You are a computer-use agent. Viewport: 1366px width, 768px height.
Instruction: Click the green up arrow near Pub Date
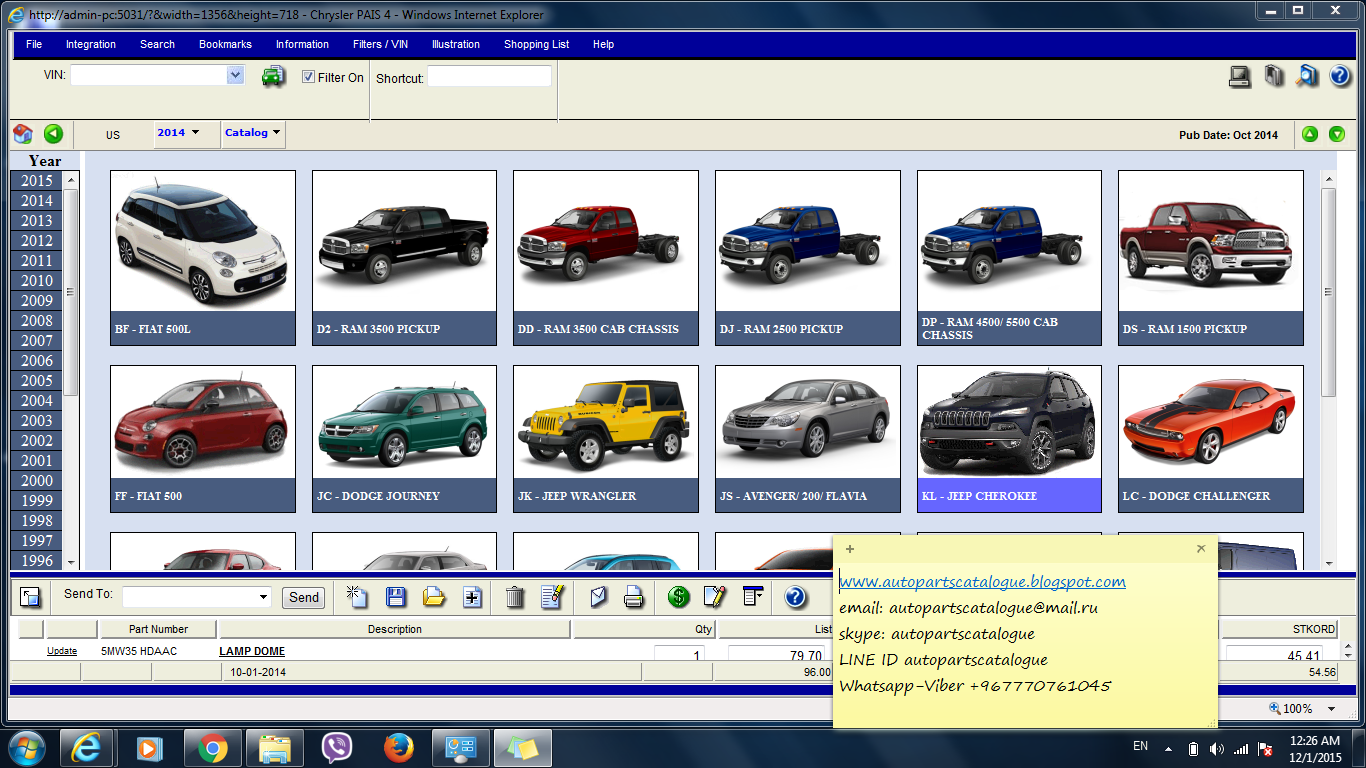[1310, 134]
